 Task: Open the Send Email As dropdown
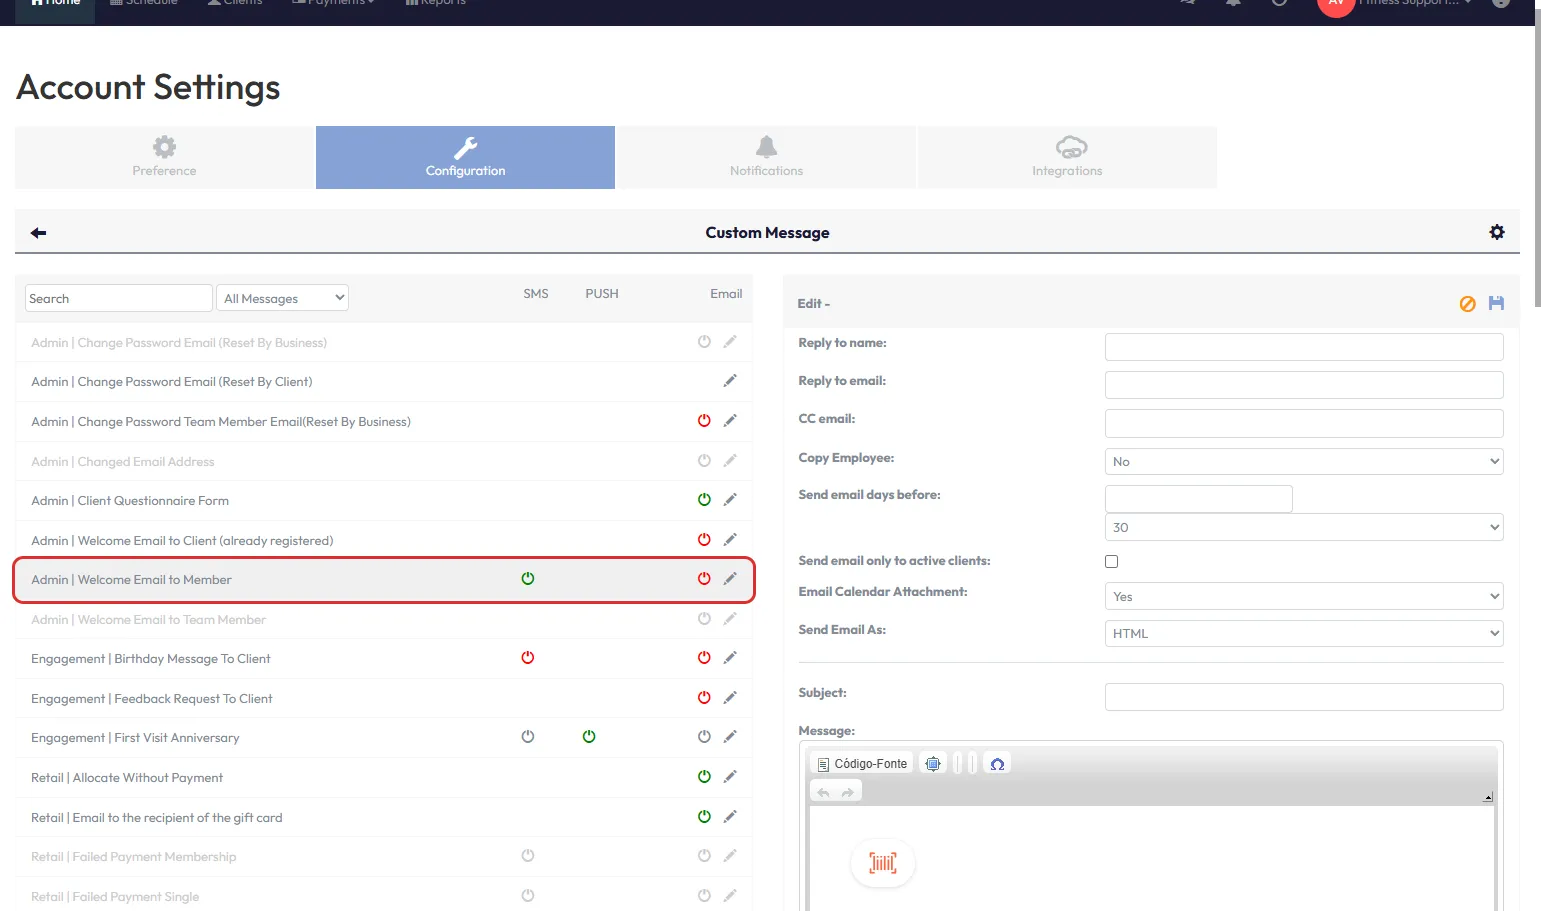pyautogui.click(x=1303, y=634)
